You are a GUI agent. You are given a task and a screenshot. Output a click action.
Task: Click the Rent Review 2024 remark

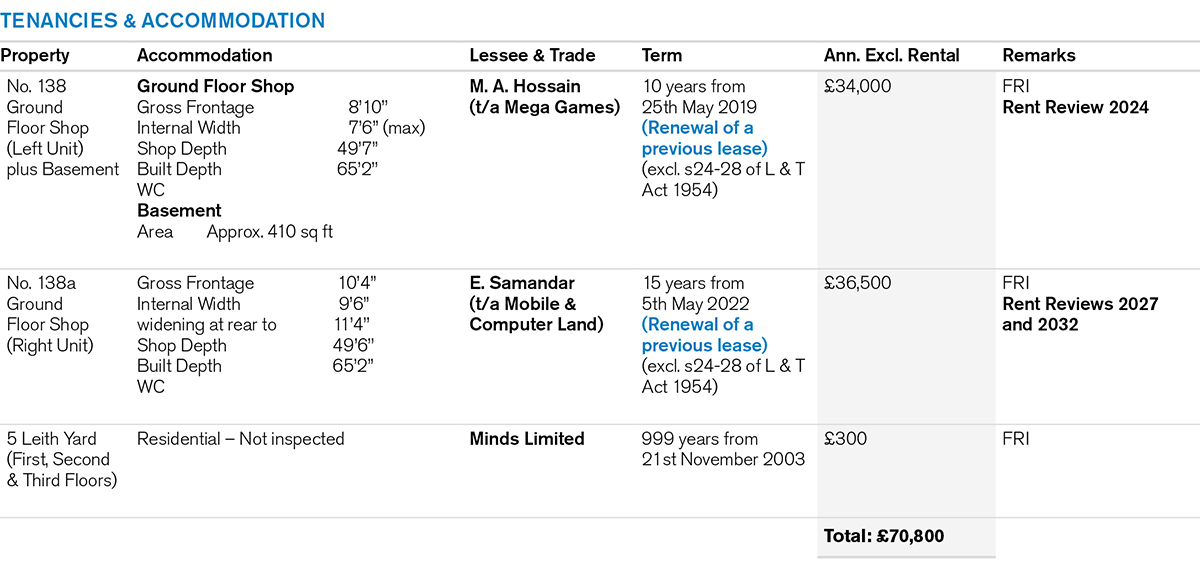point(1076,107)
